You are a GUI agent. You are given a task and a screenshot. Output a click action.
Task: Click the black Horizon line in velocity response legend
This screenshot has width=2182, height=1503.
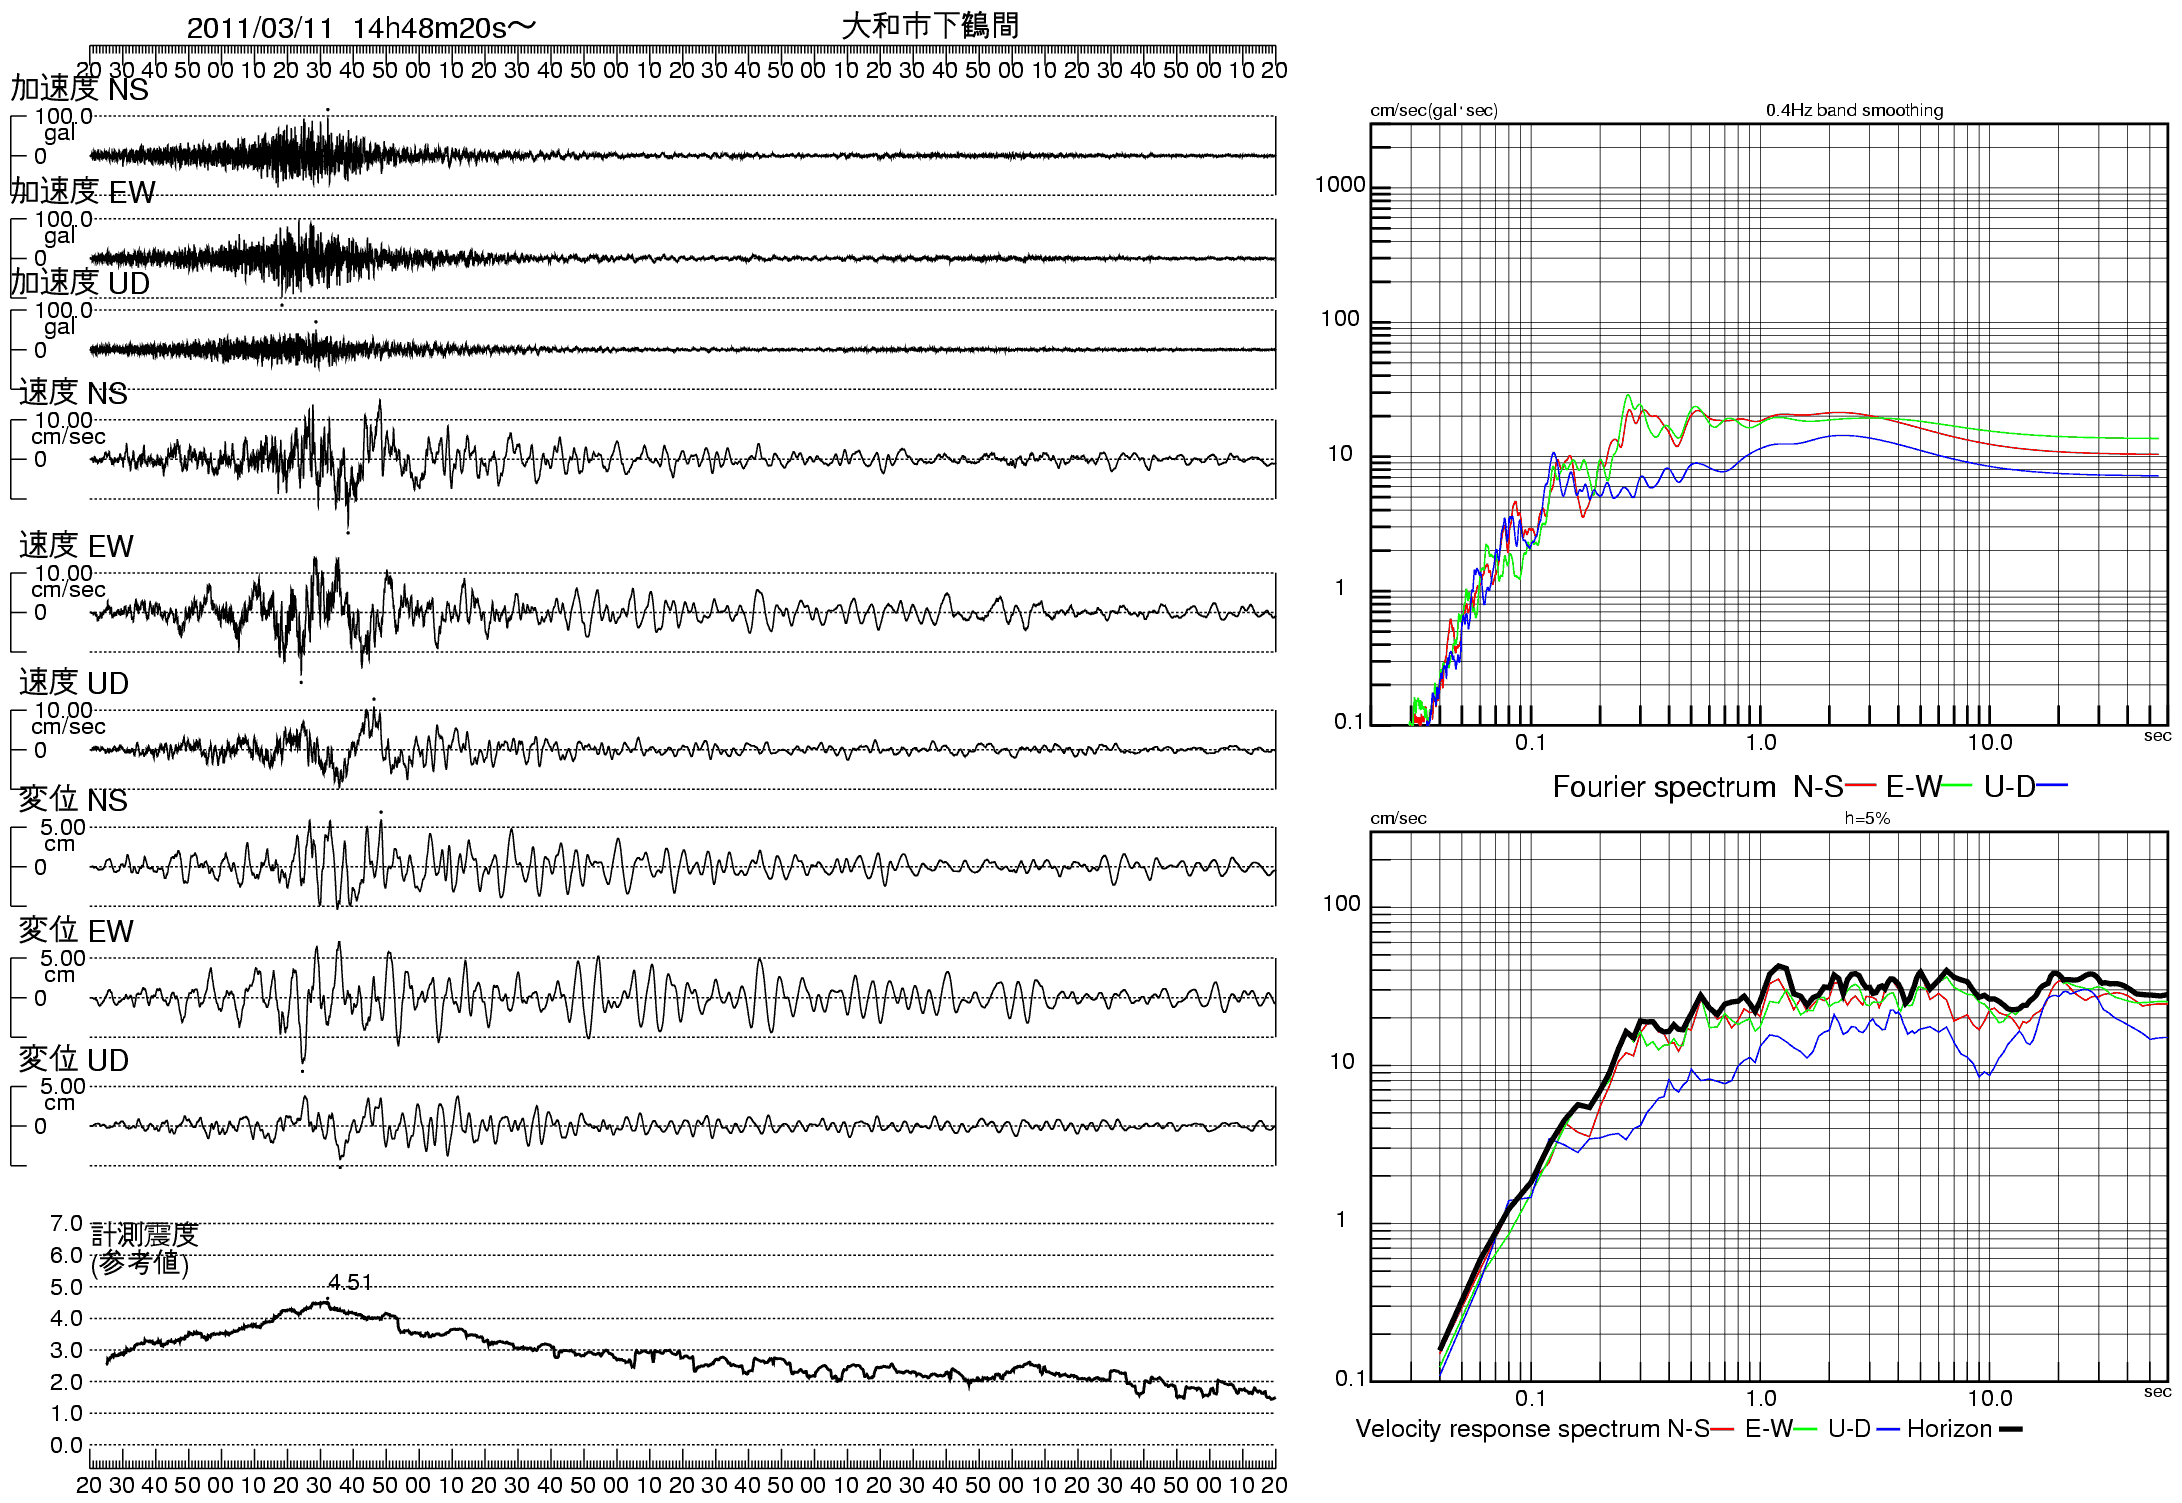tap(2011, 1429)
